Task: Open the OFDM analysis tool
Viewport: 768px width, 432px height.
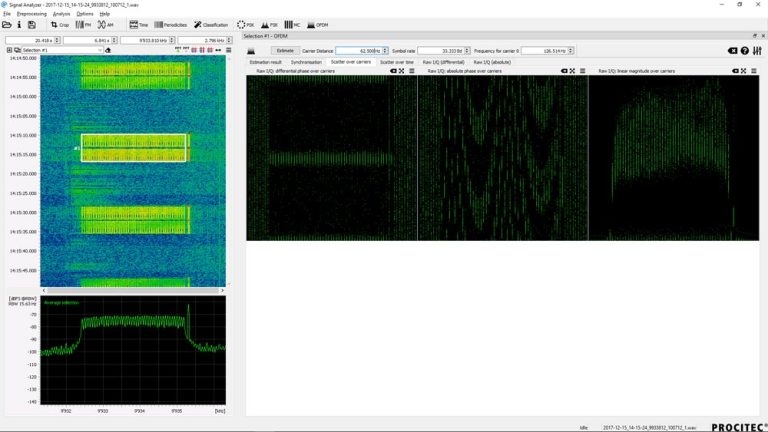Action: tap(317, 24)
